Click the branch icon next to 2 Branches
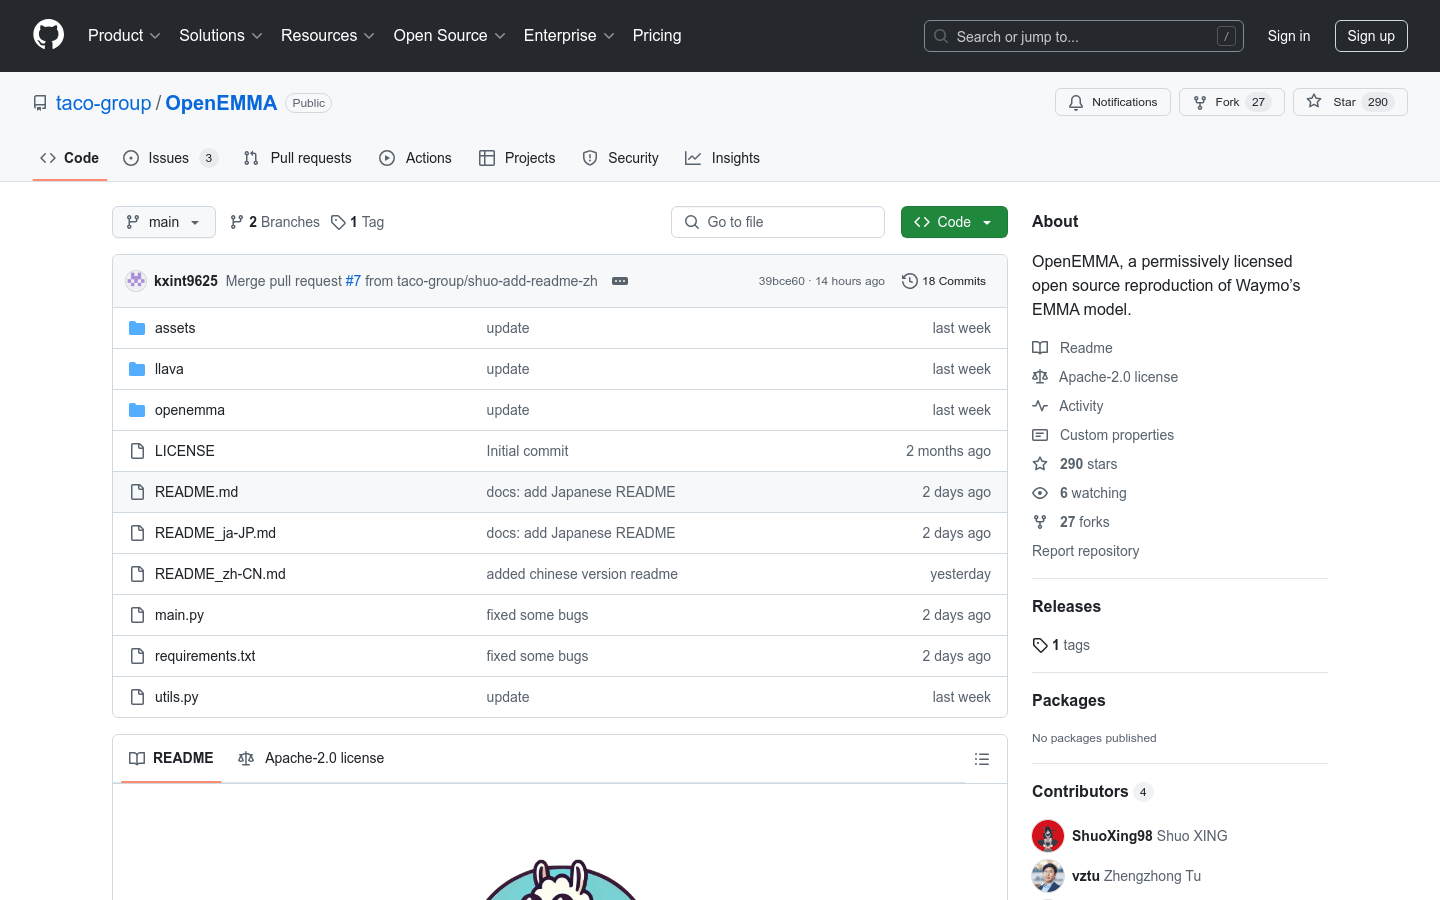The width and height of the screenshot is (1440, 900). (x=236, y=221)
